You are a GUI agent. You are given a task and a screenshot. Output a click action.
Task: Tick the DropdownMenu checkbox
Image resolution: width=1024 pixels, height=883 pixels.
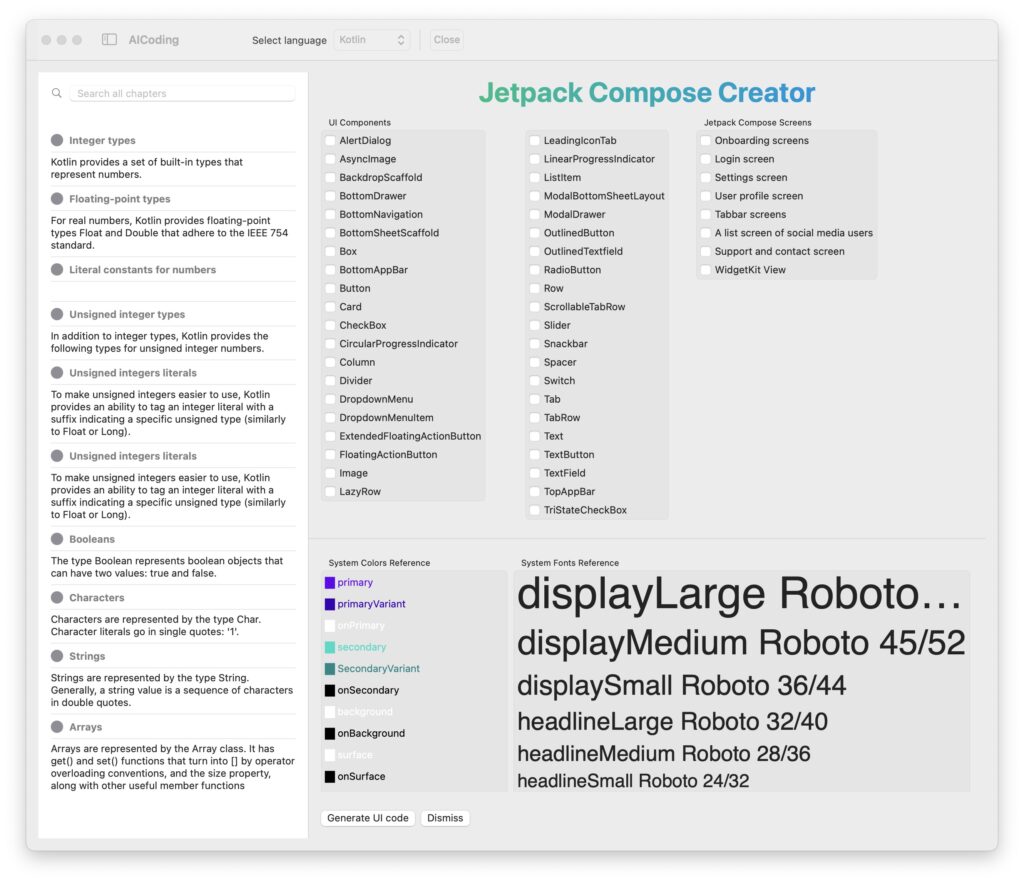coord(330,399)
